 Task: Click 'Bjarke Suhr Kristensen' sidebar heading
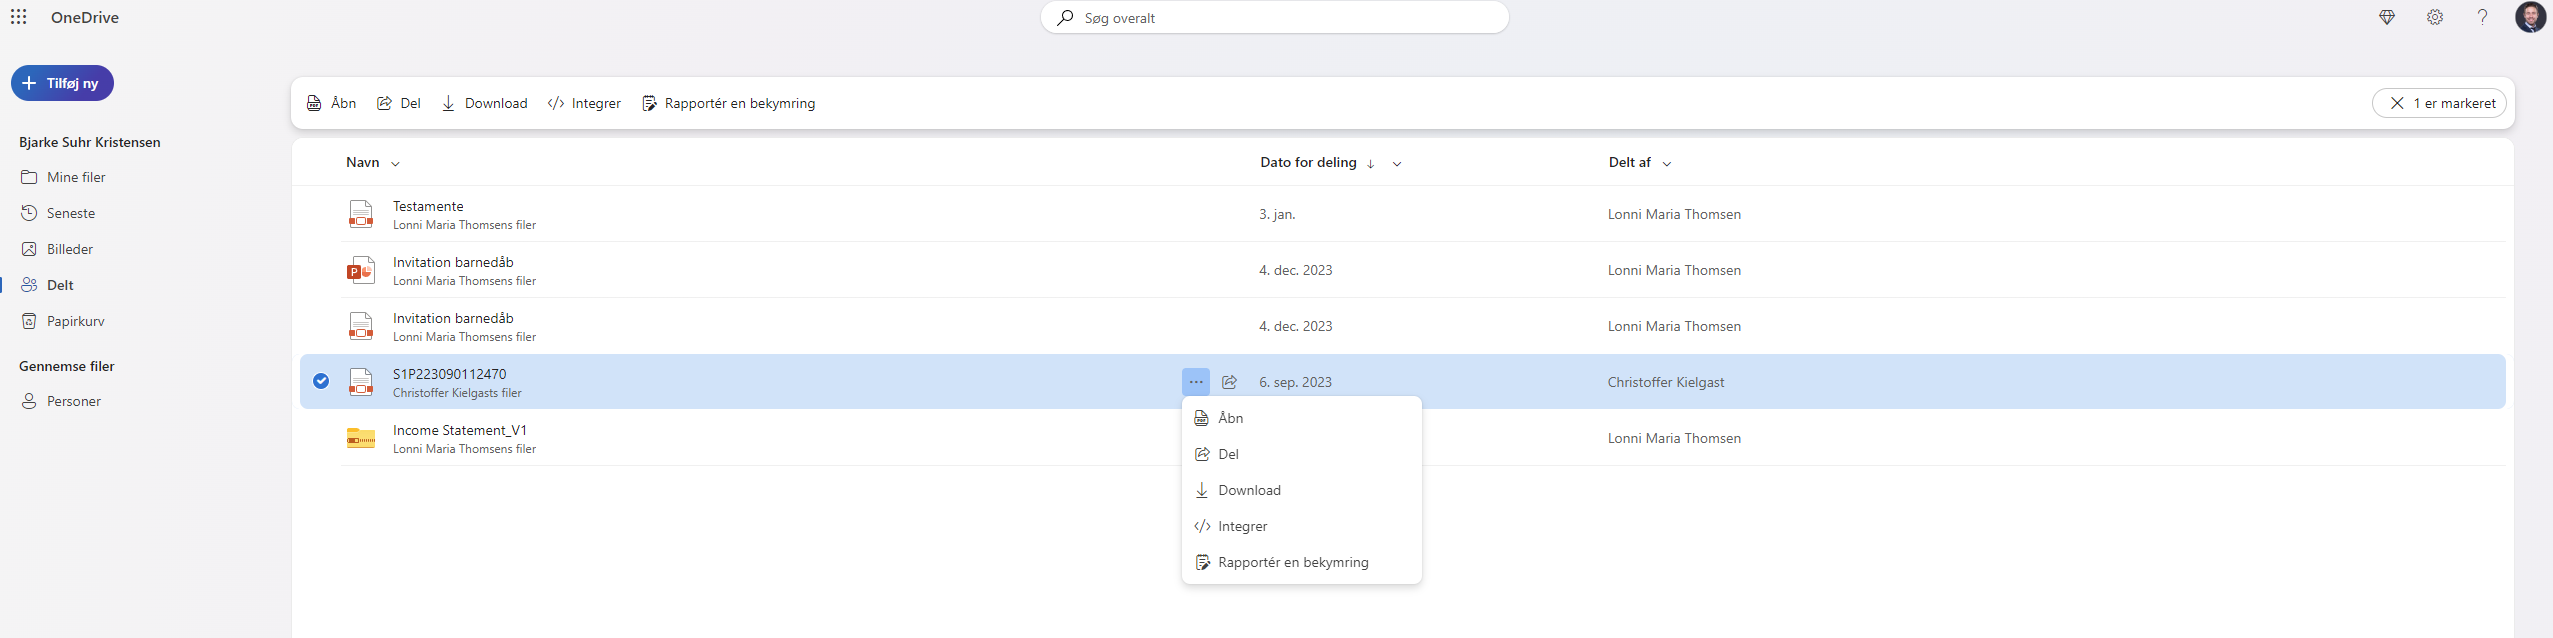[x=90, y=142]
